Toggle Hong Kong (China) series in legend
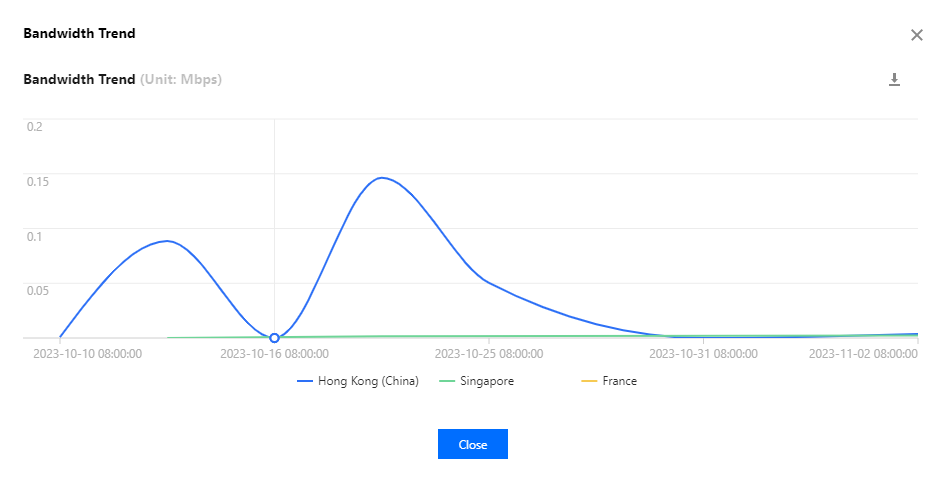944x480 pixels. [x=358, y=381]
